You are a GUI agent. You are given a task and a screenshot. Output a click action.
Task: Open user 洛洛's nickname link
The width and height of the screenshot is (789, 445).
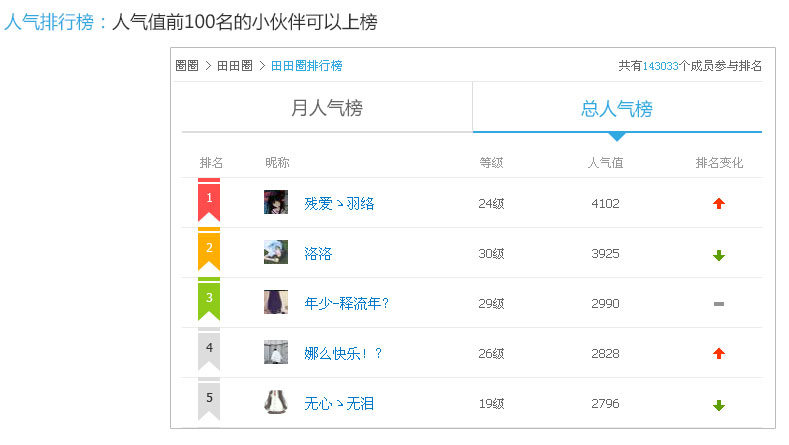pos(318,254)
